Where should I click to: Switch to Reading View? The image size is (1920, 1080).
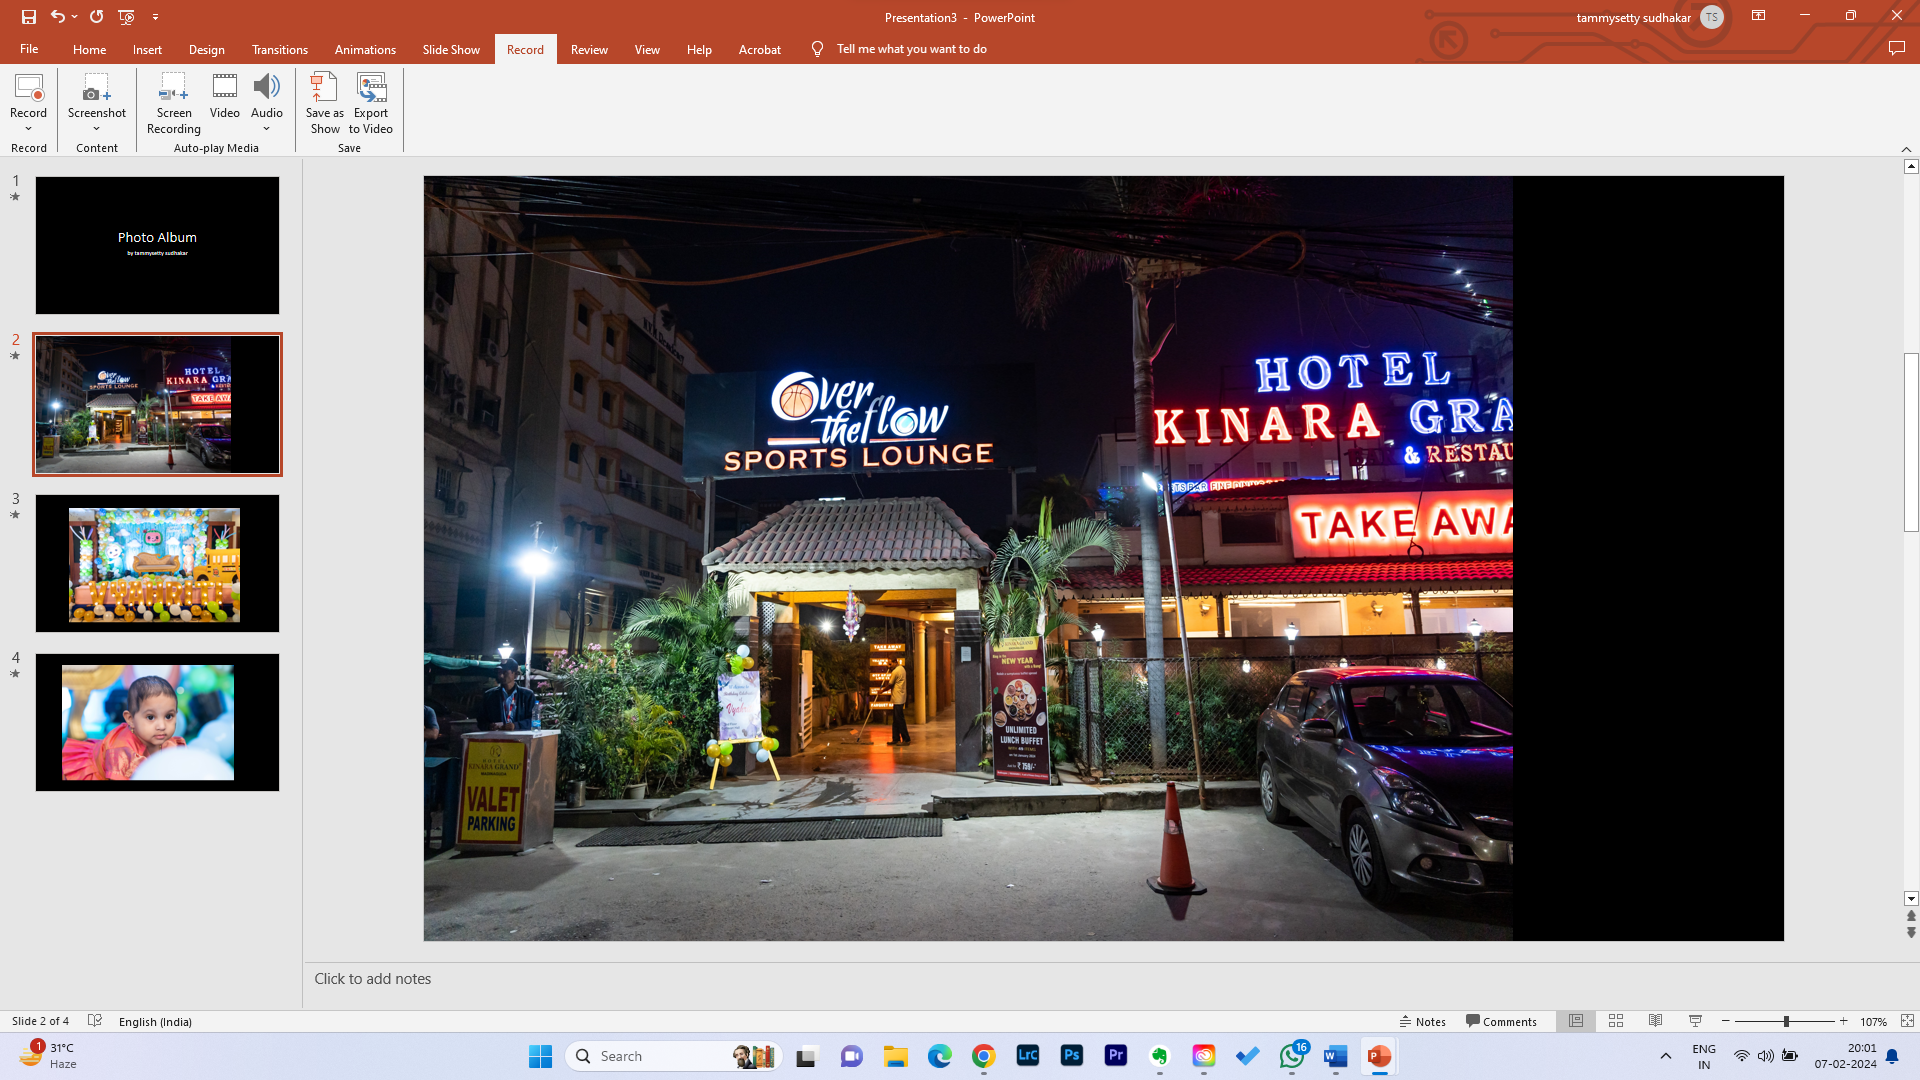coord(1656,1021)
